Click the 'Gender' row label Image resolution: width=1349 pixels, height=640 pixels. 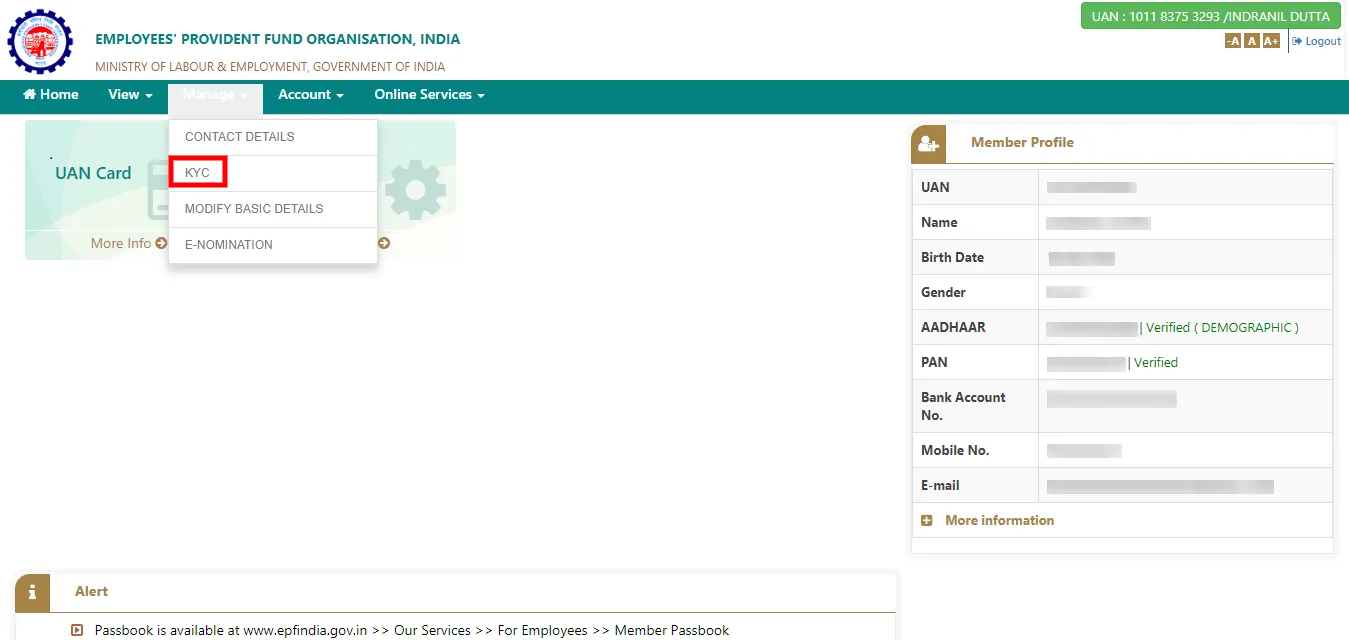(x=943, y=292)
